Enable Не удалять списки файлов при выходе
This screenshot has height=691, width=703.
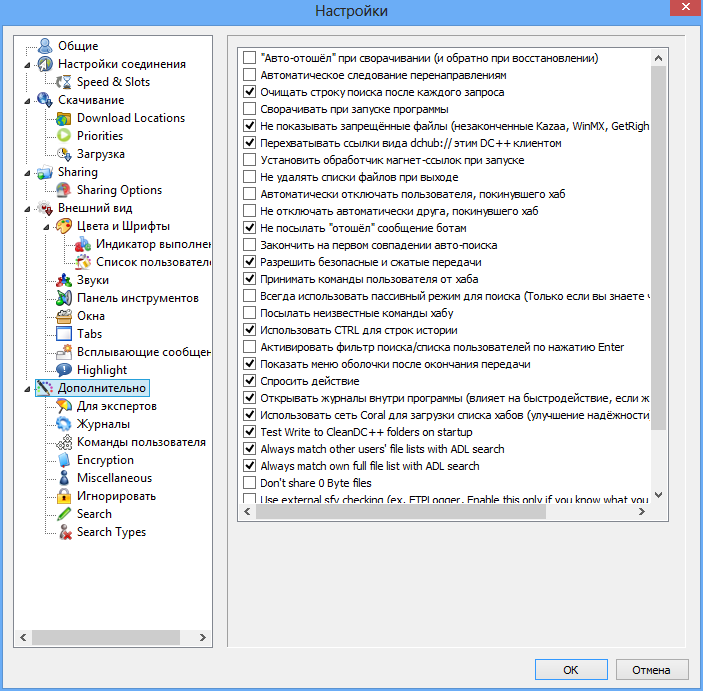tap(249, 177)
